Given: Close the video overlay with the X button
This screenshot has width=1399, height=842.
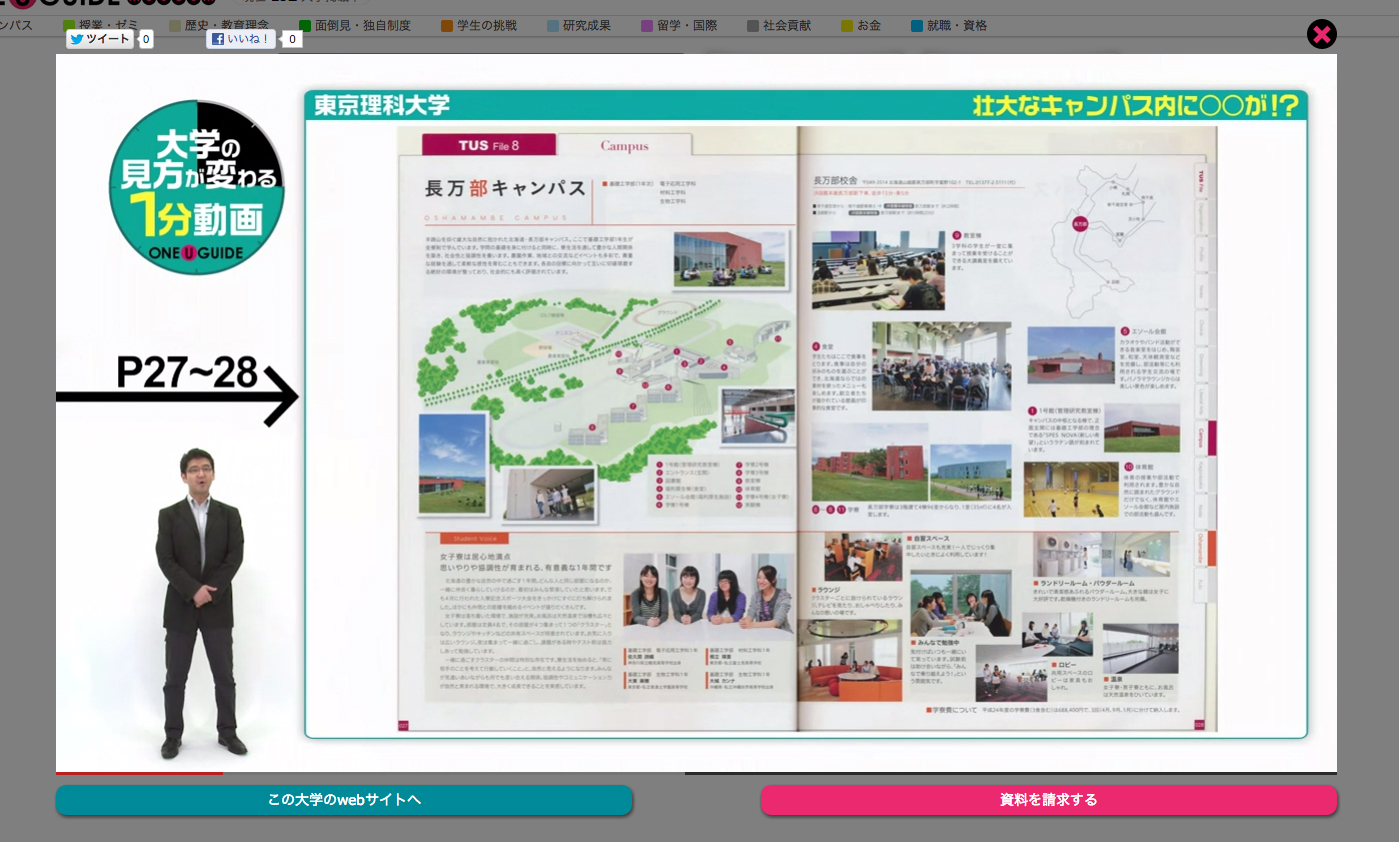Looking at the screenshot, I should click(1321, 34).
